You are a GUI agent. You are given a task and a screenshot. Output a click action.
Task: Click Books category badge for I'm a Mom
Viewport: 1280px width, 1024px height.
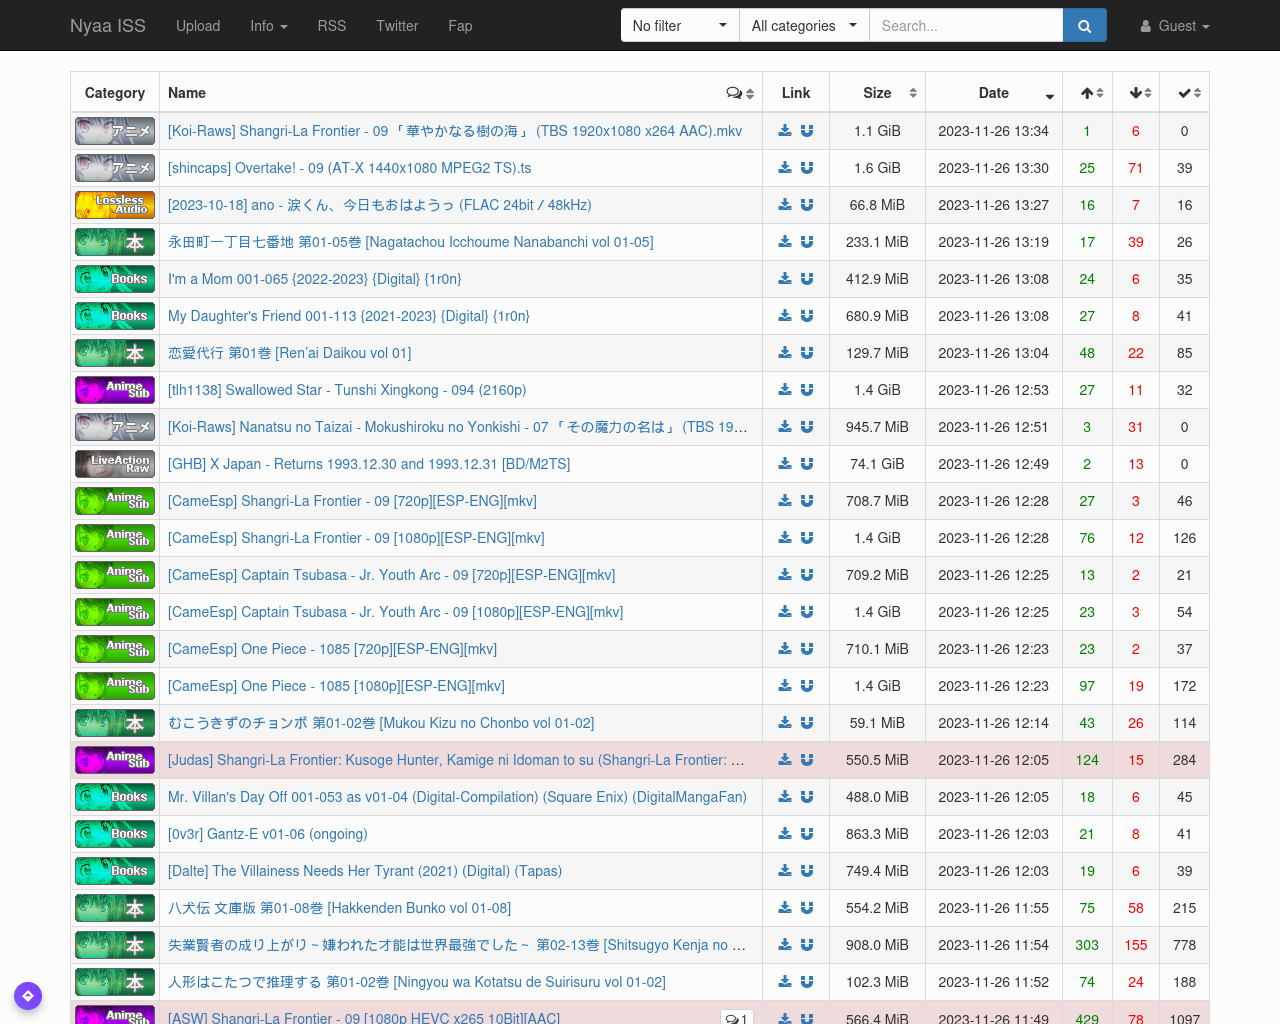tap(115, 279)
